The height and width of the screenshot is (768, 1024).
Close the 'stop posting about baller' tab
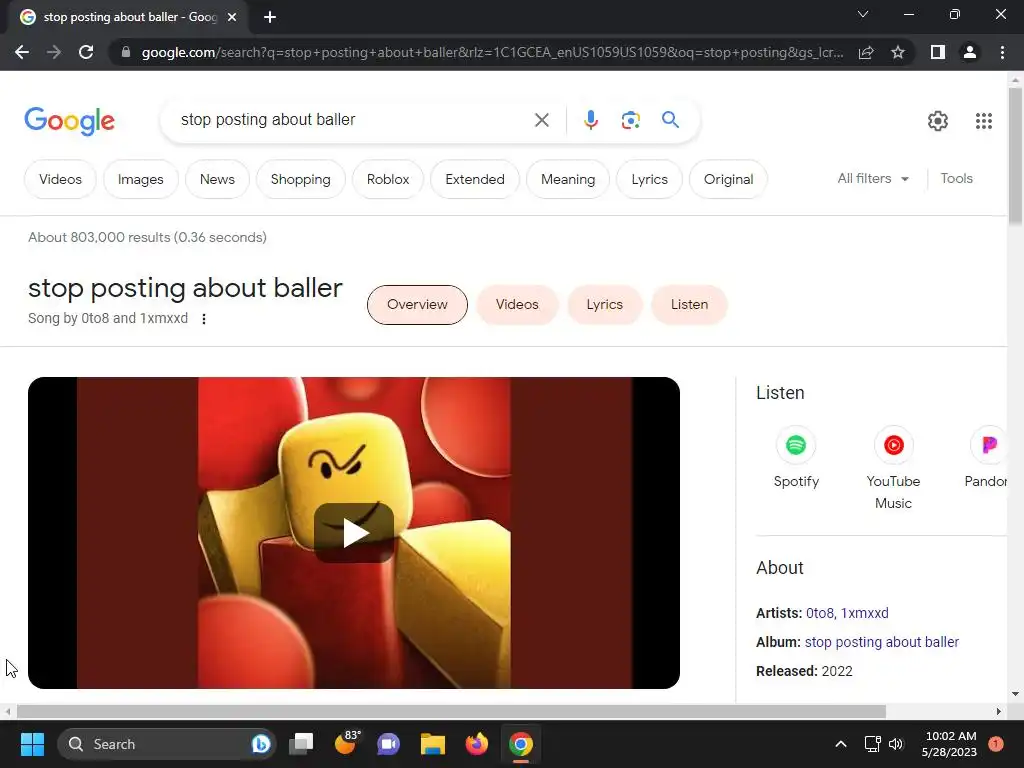pos(232,17)
